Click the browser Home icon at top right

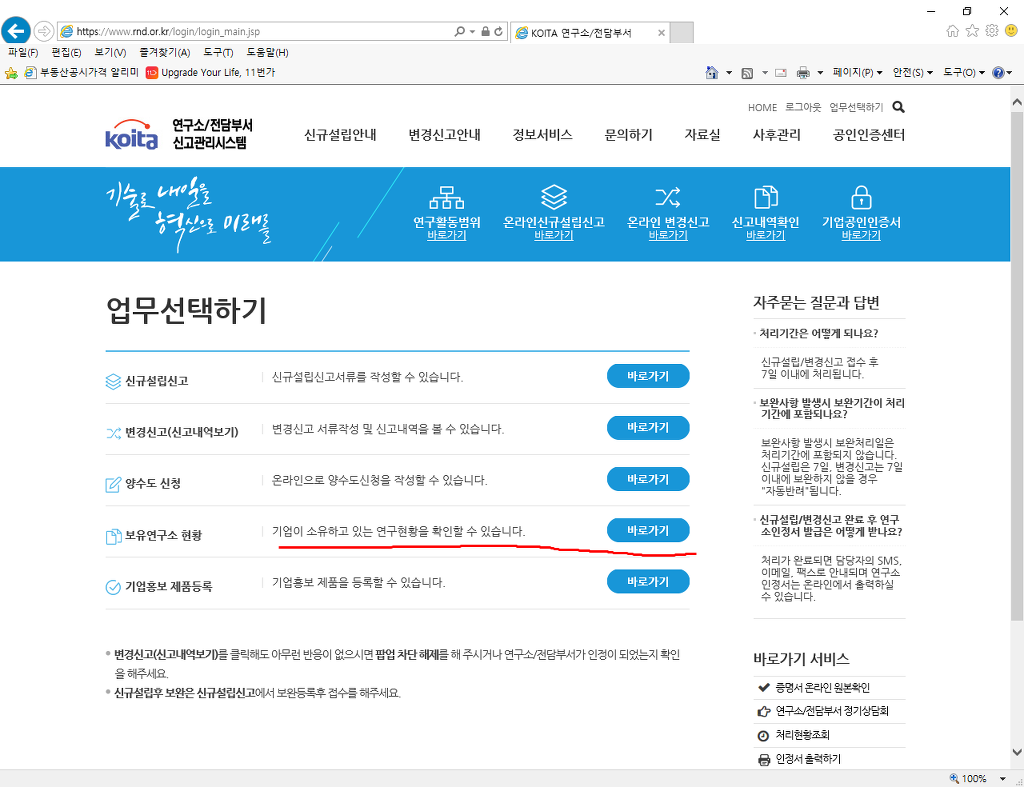(x=953, y=31)
